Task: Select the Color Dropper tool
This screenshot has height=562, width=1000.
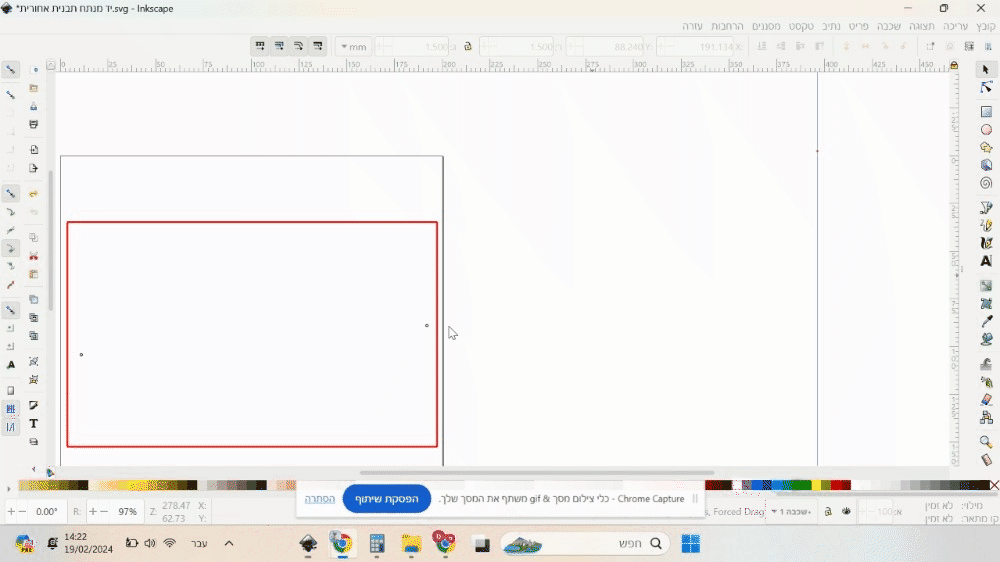Action: pyautogui.click(x=986, y=321)
